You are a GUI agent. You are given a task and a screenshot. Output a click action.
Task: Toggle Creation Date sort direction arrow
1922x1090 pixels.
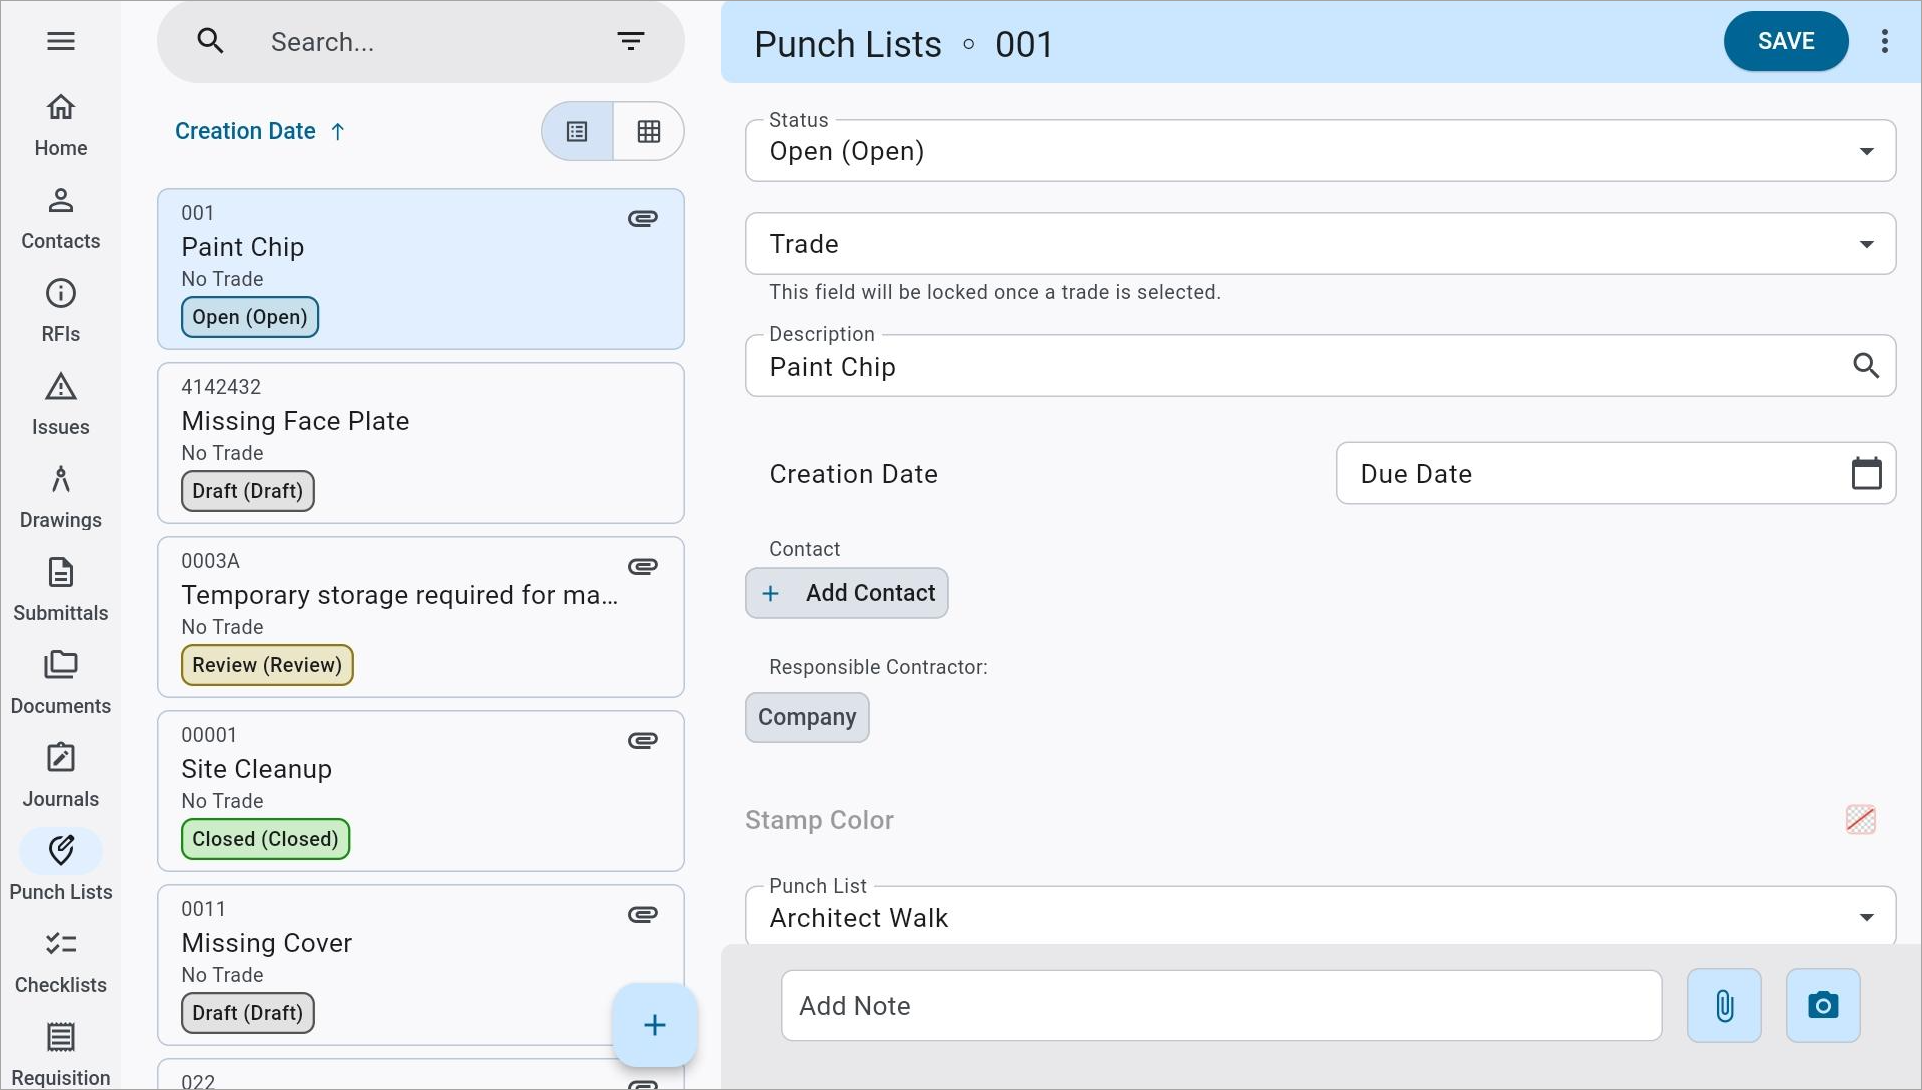pyautogui.click(x=338, y=131)
